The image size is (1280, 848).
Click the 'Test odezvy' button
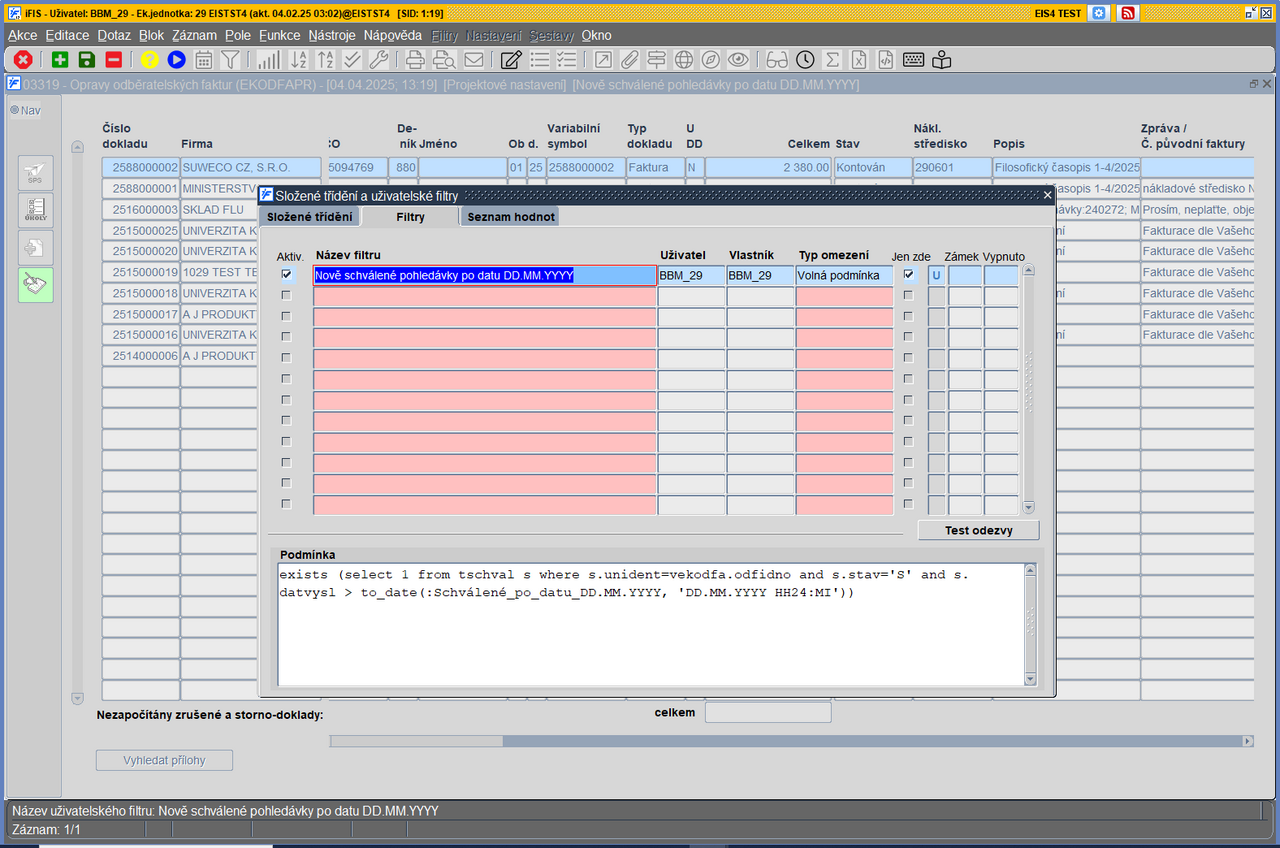[978, 530]
